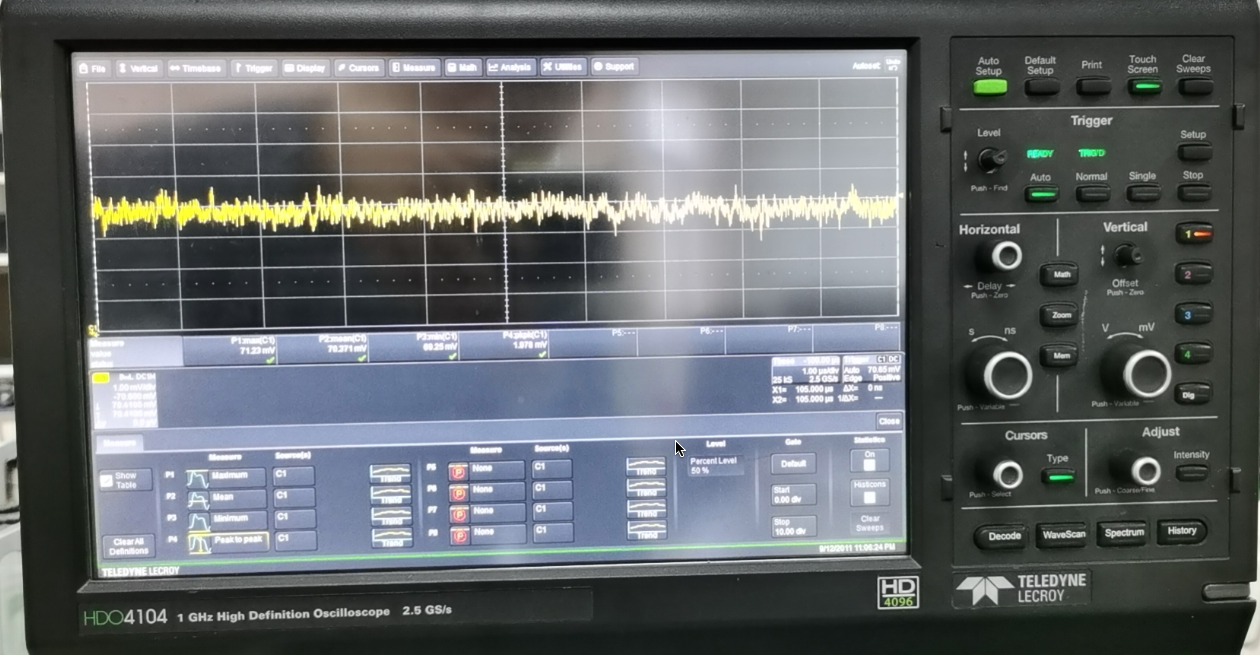Open the Utilities menu
The image size is (1260, 655).
563,67
